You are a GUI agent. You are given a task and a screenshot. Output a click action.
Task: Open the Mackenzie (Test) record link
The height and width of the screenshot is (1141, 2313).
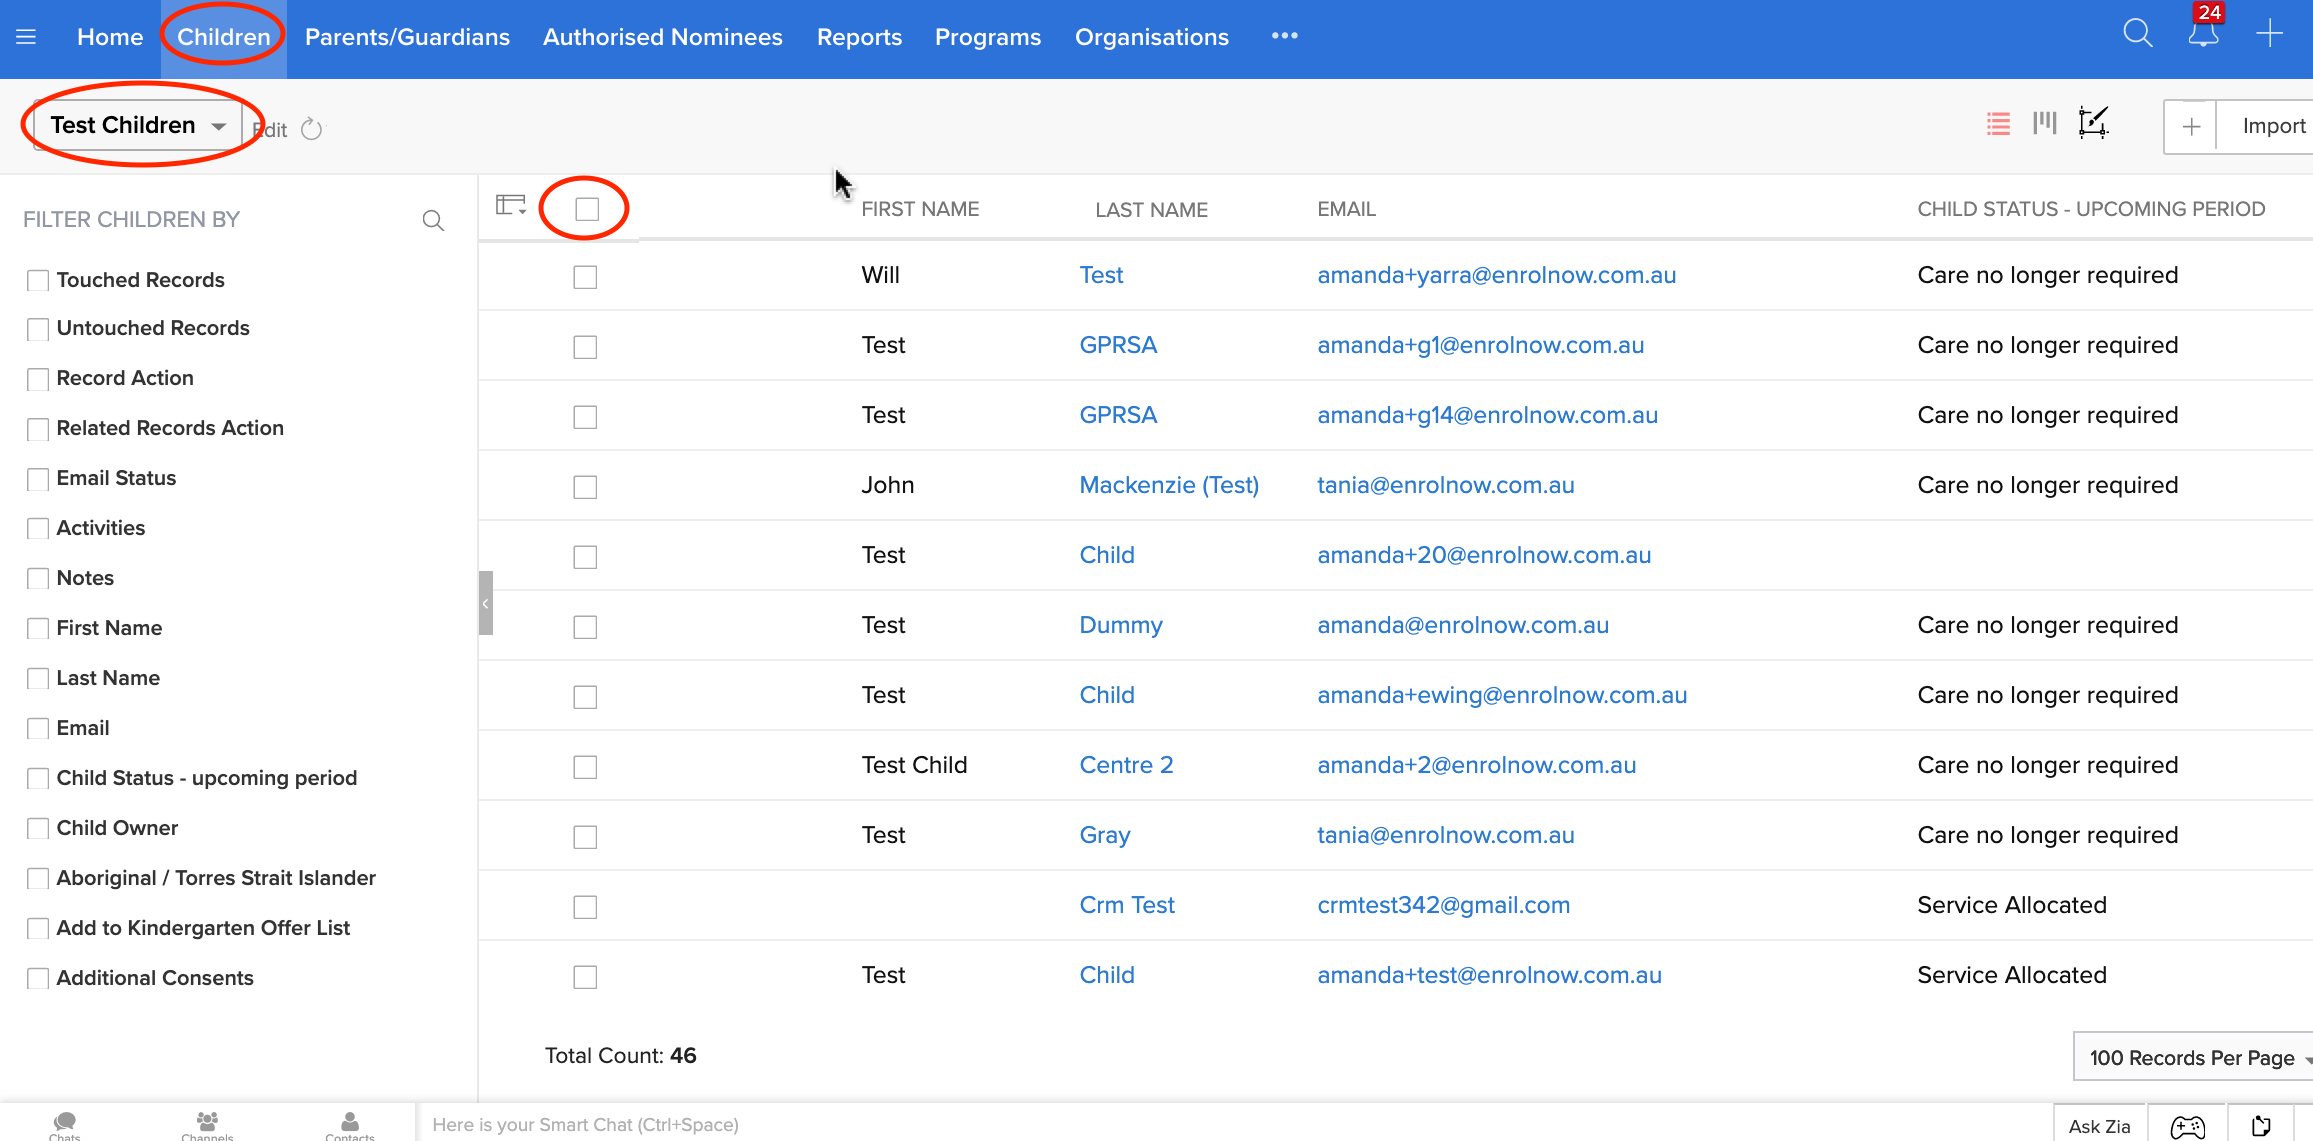[1169, 485]
